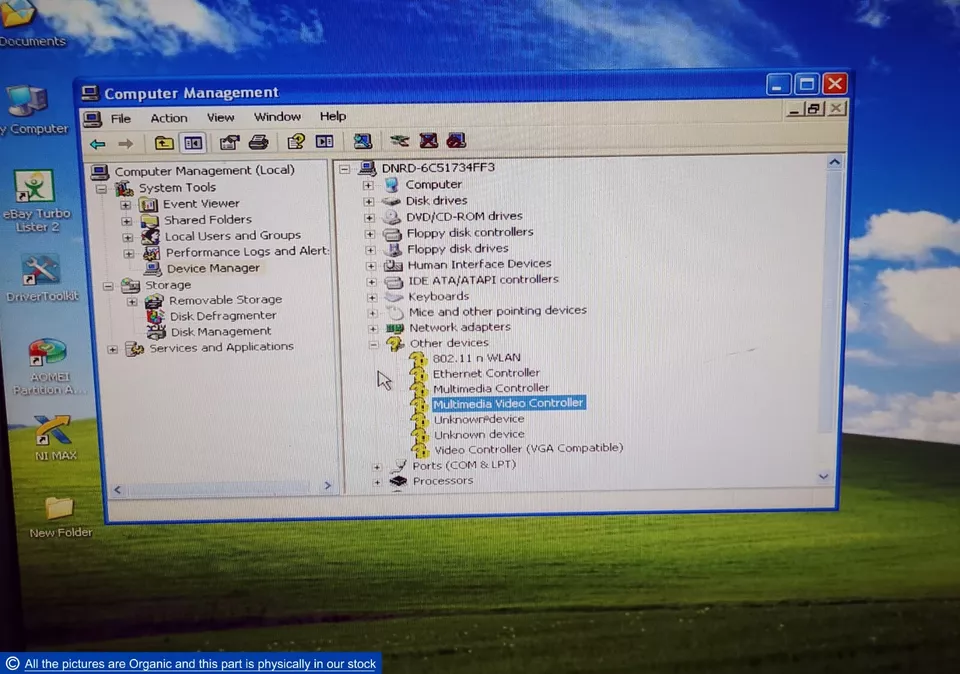Image resolution: width=960 pixels, height=674 pixels.
Task: Open the Action menu
Action: [169, 118]
